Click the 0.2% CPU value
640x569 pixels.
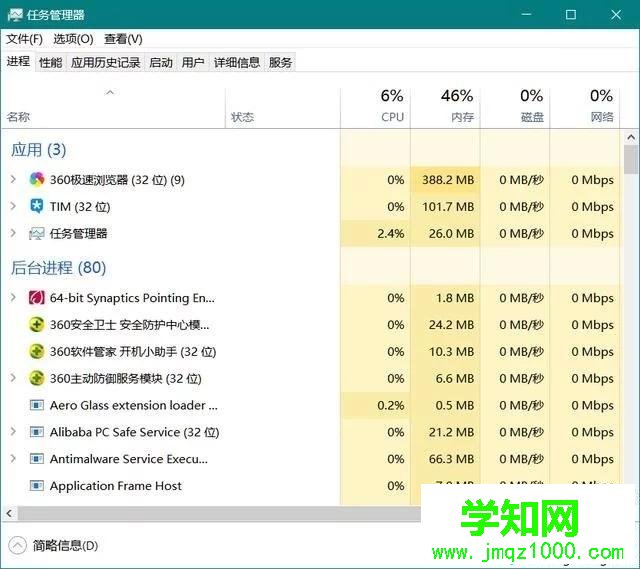click(391, 405)
